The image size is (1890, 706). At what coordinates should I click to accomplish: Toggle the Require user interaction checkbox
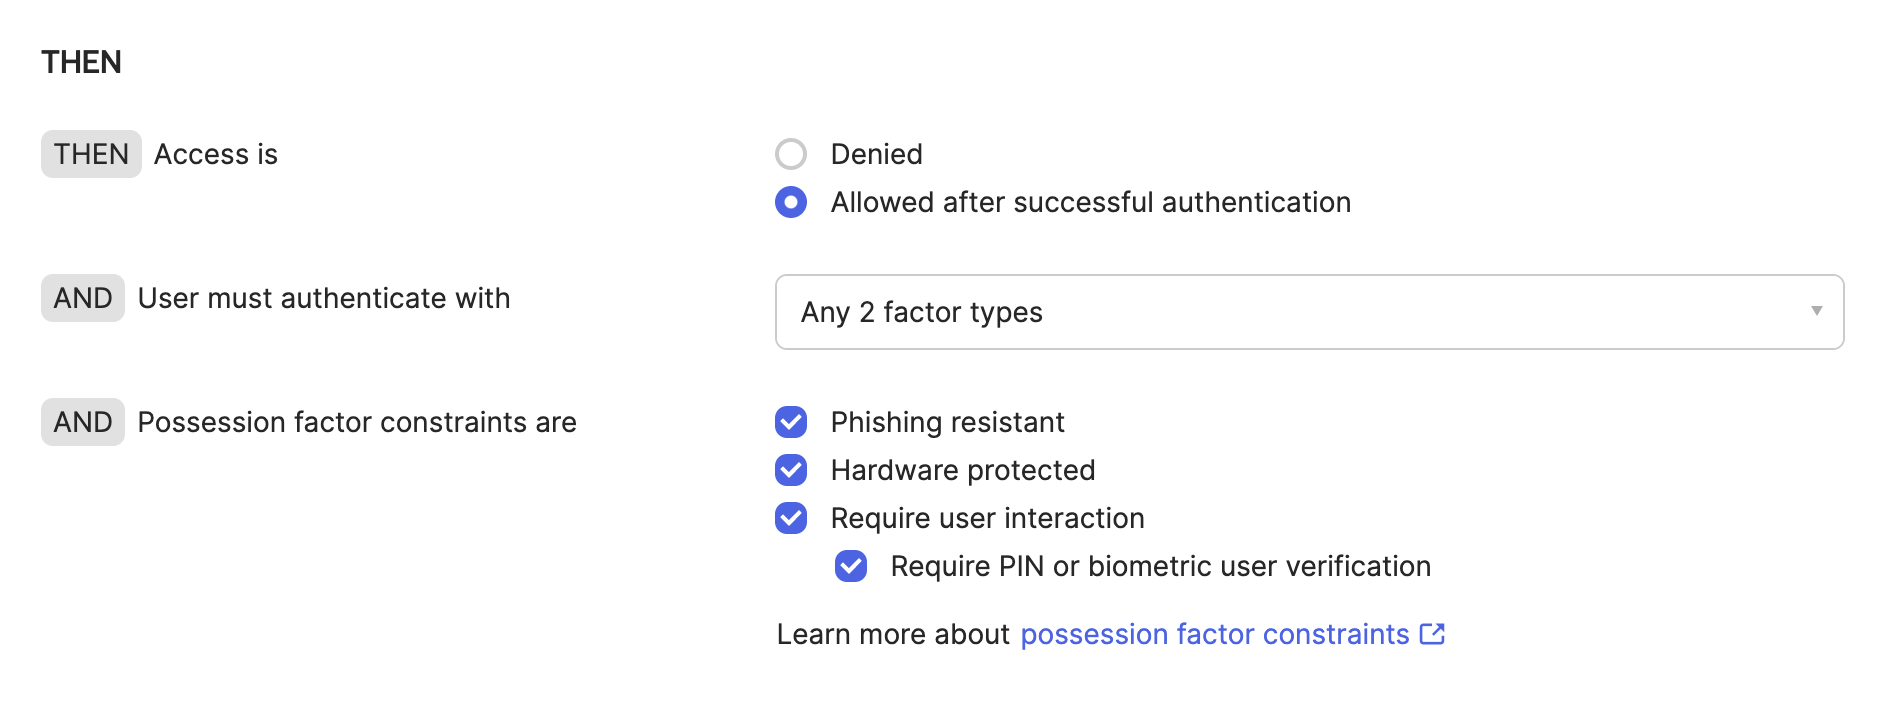[x=791, y=518]
